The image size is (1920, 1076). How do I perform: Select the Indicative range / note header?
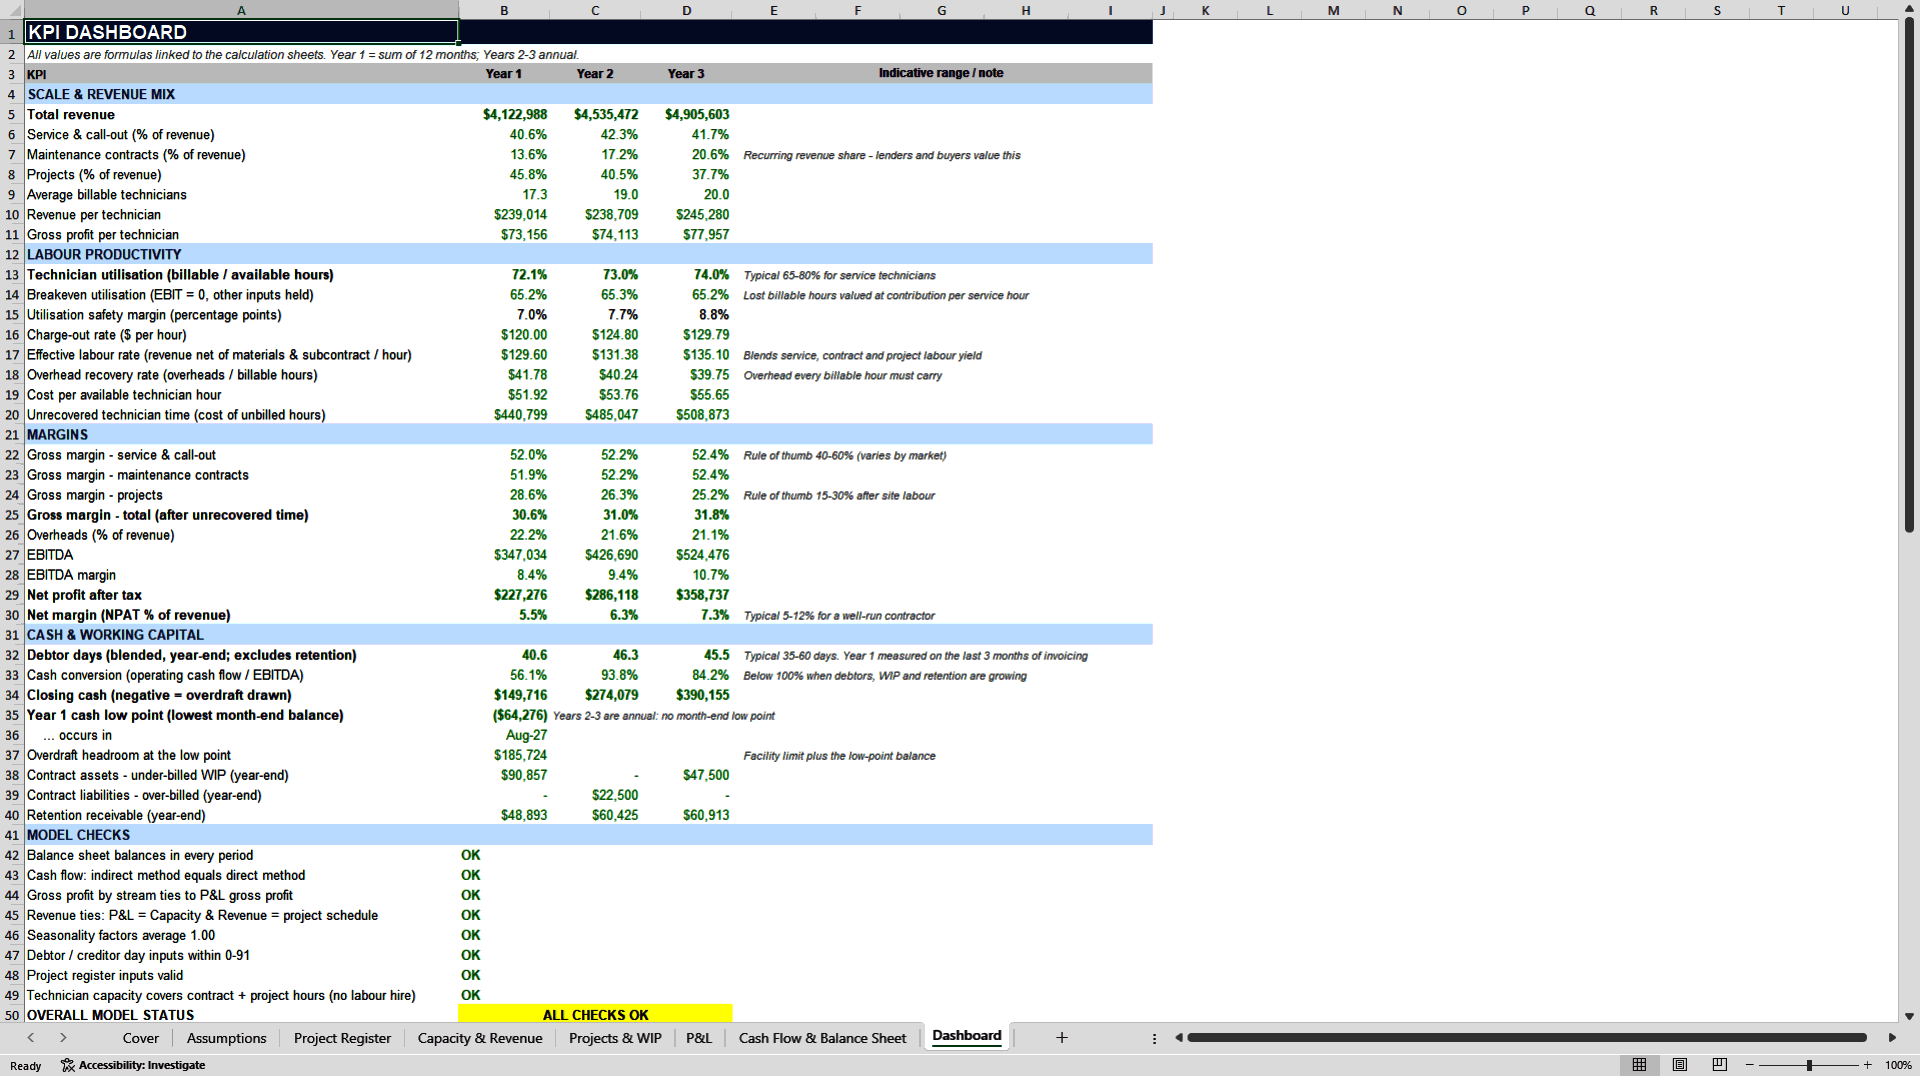pos(941,73)
